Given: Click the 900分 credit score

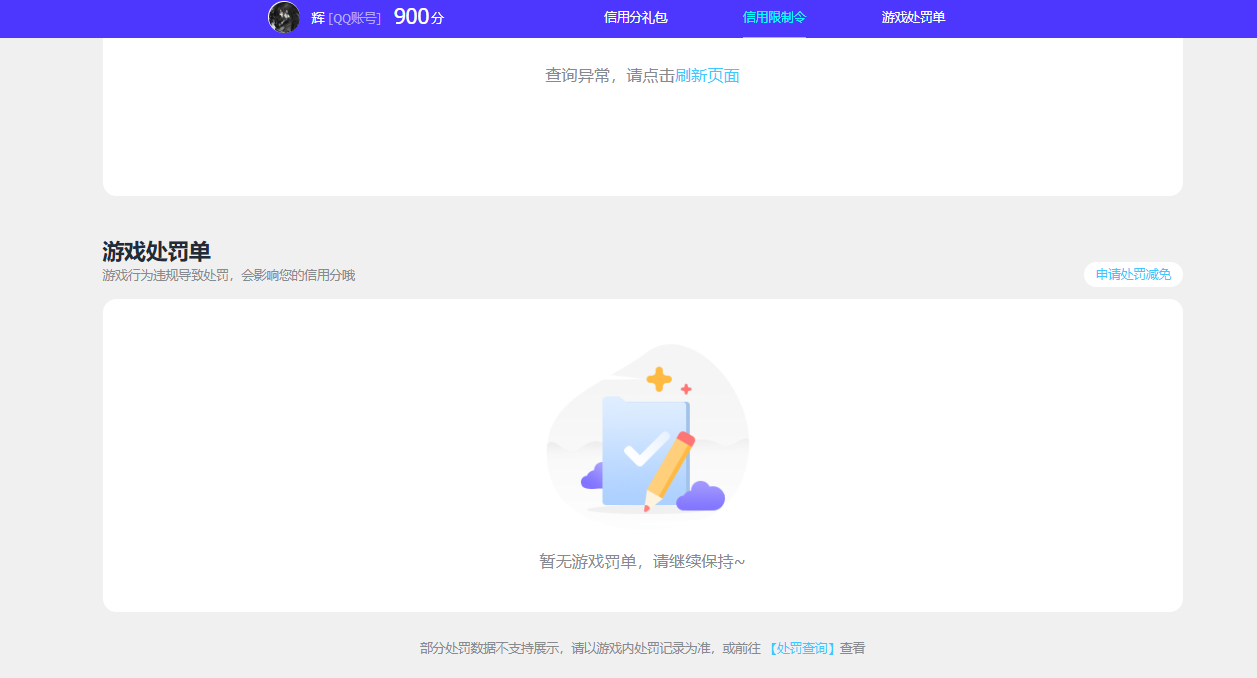Looking at the screenshot, I should 419,17.
